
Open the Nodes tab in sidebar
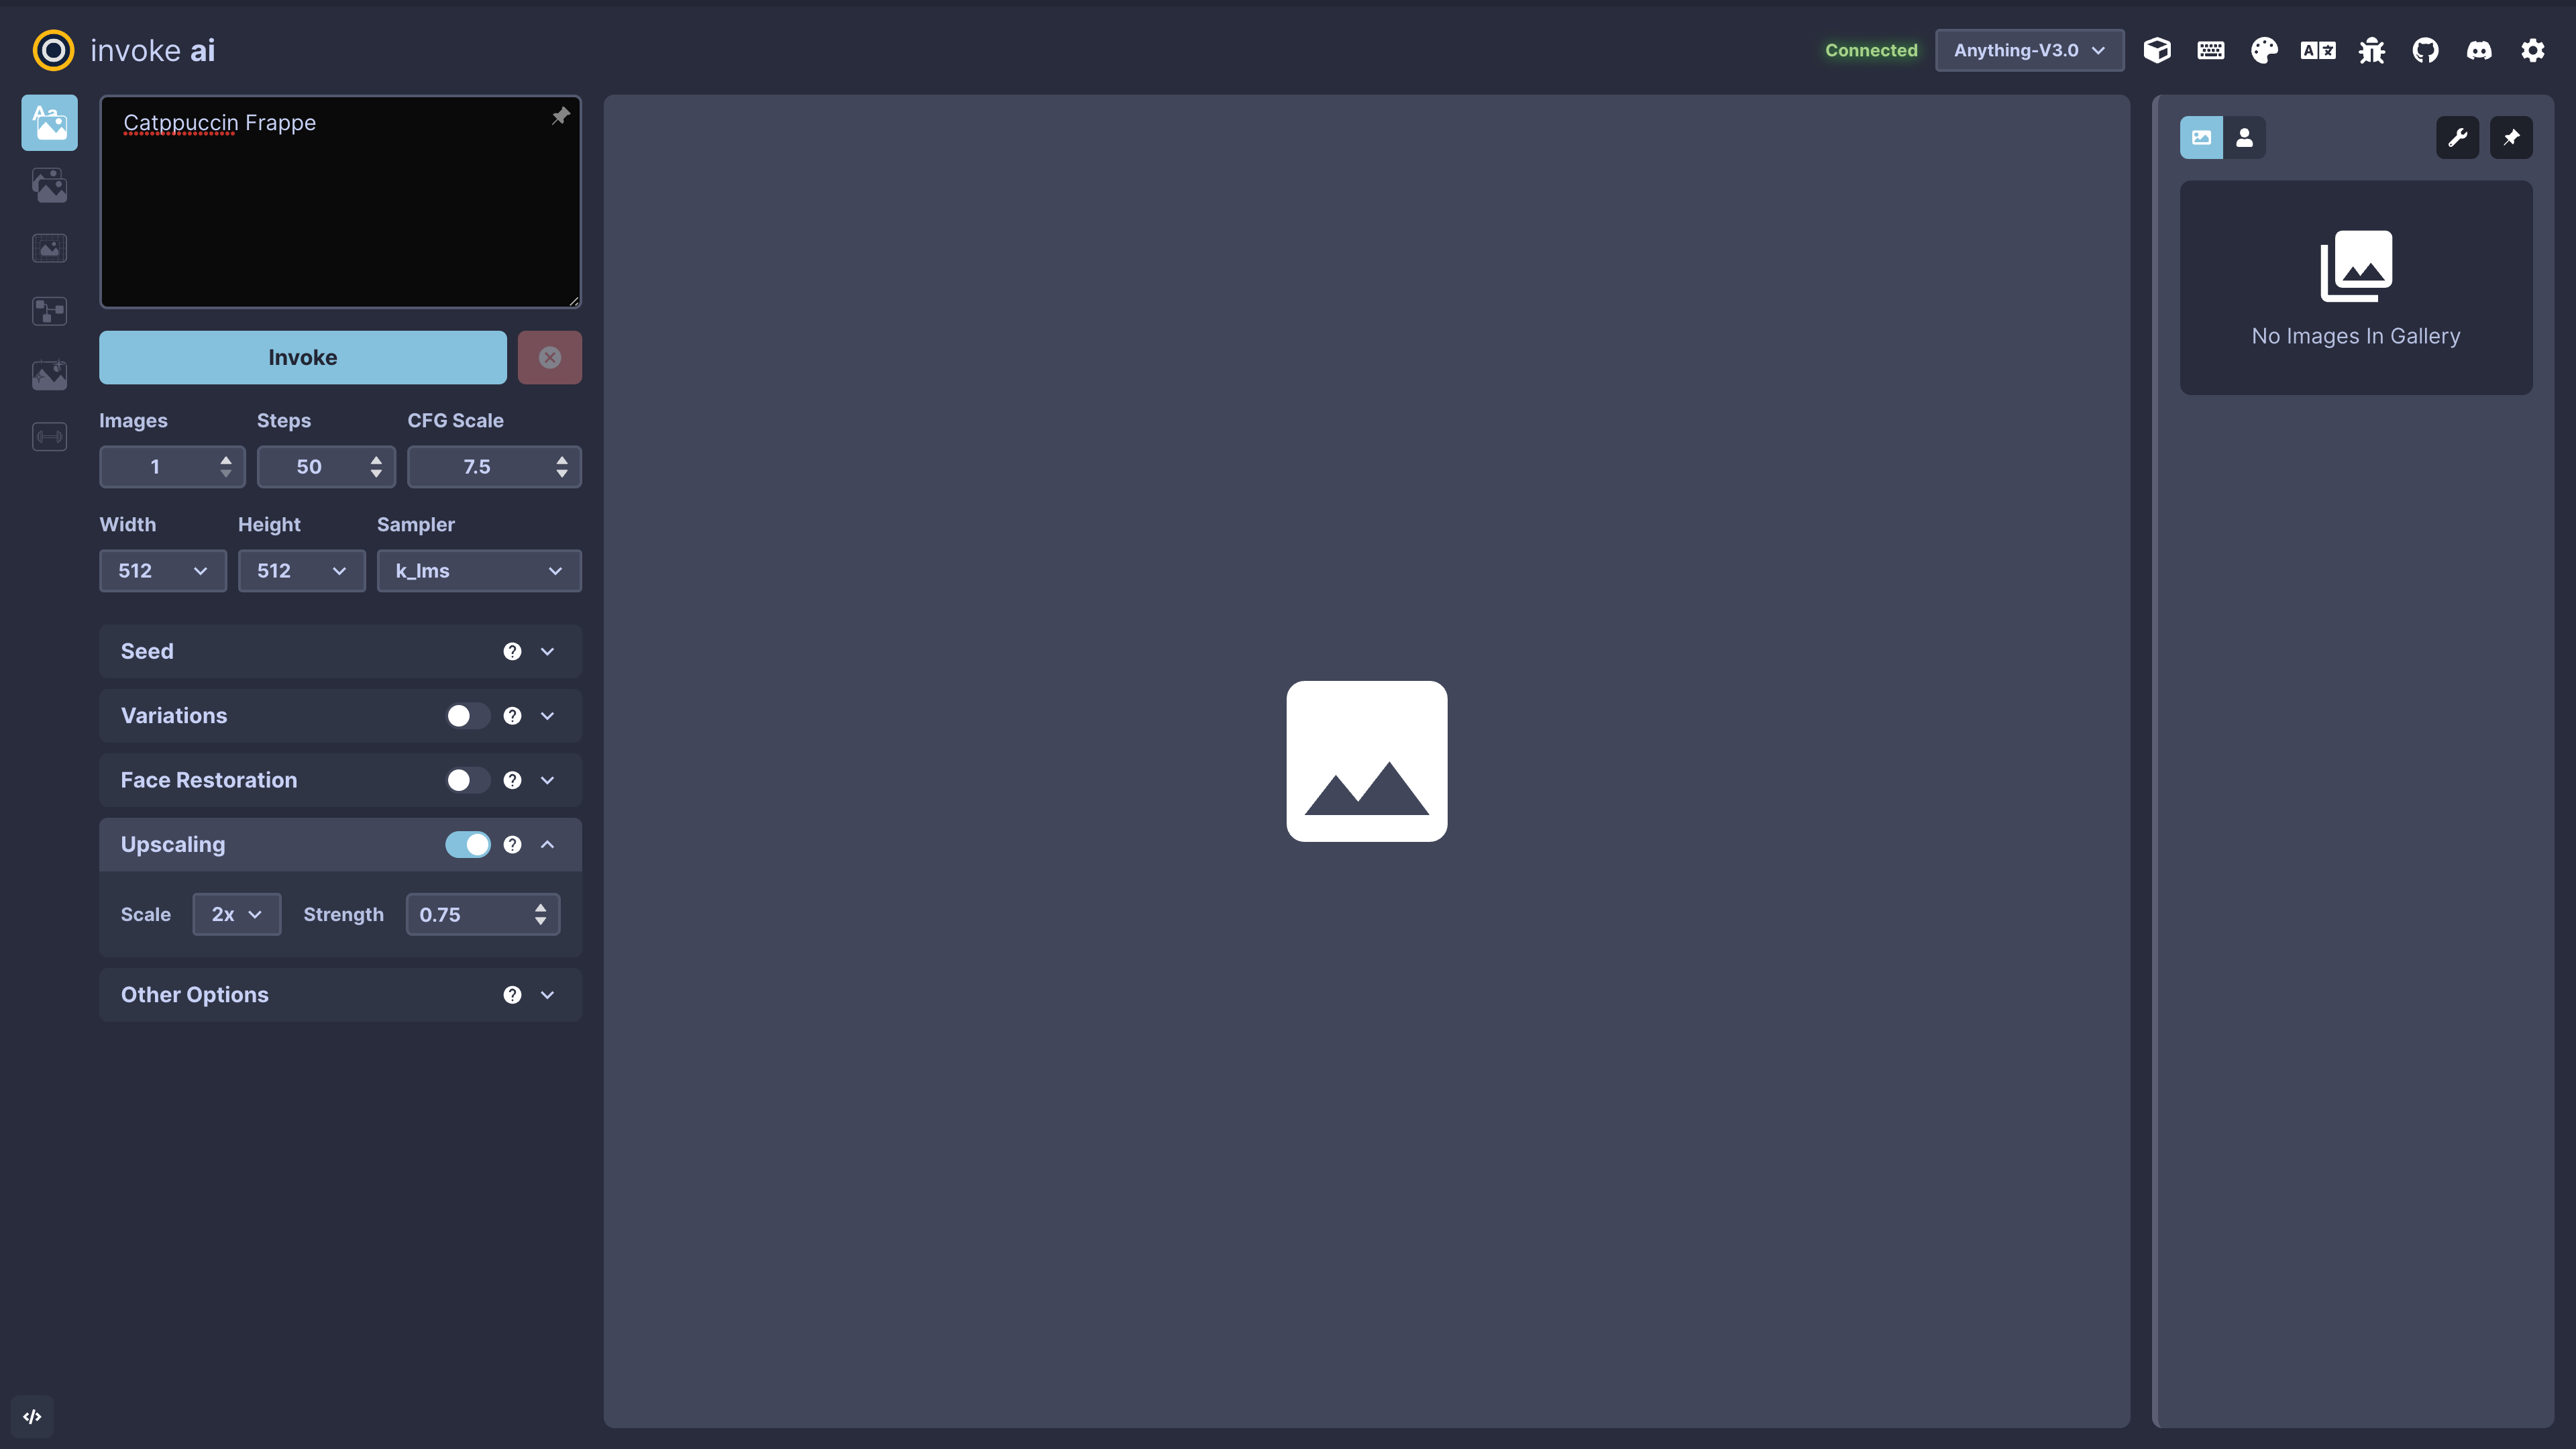tap(49, 311)
